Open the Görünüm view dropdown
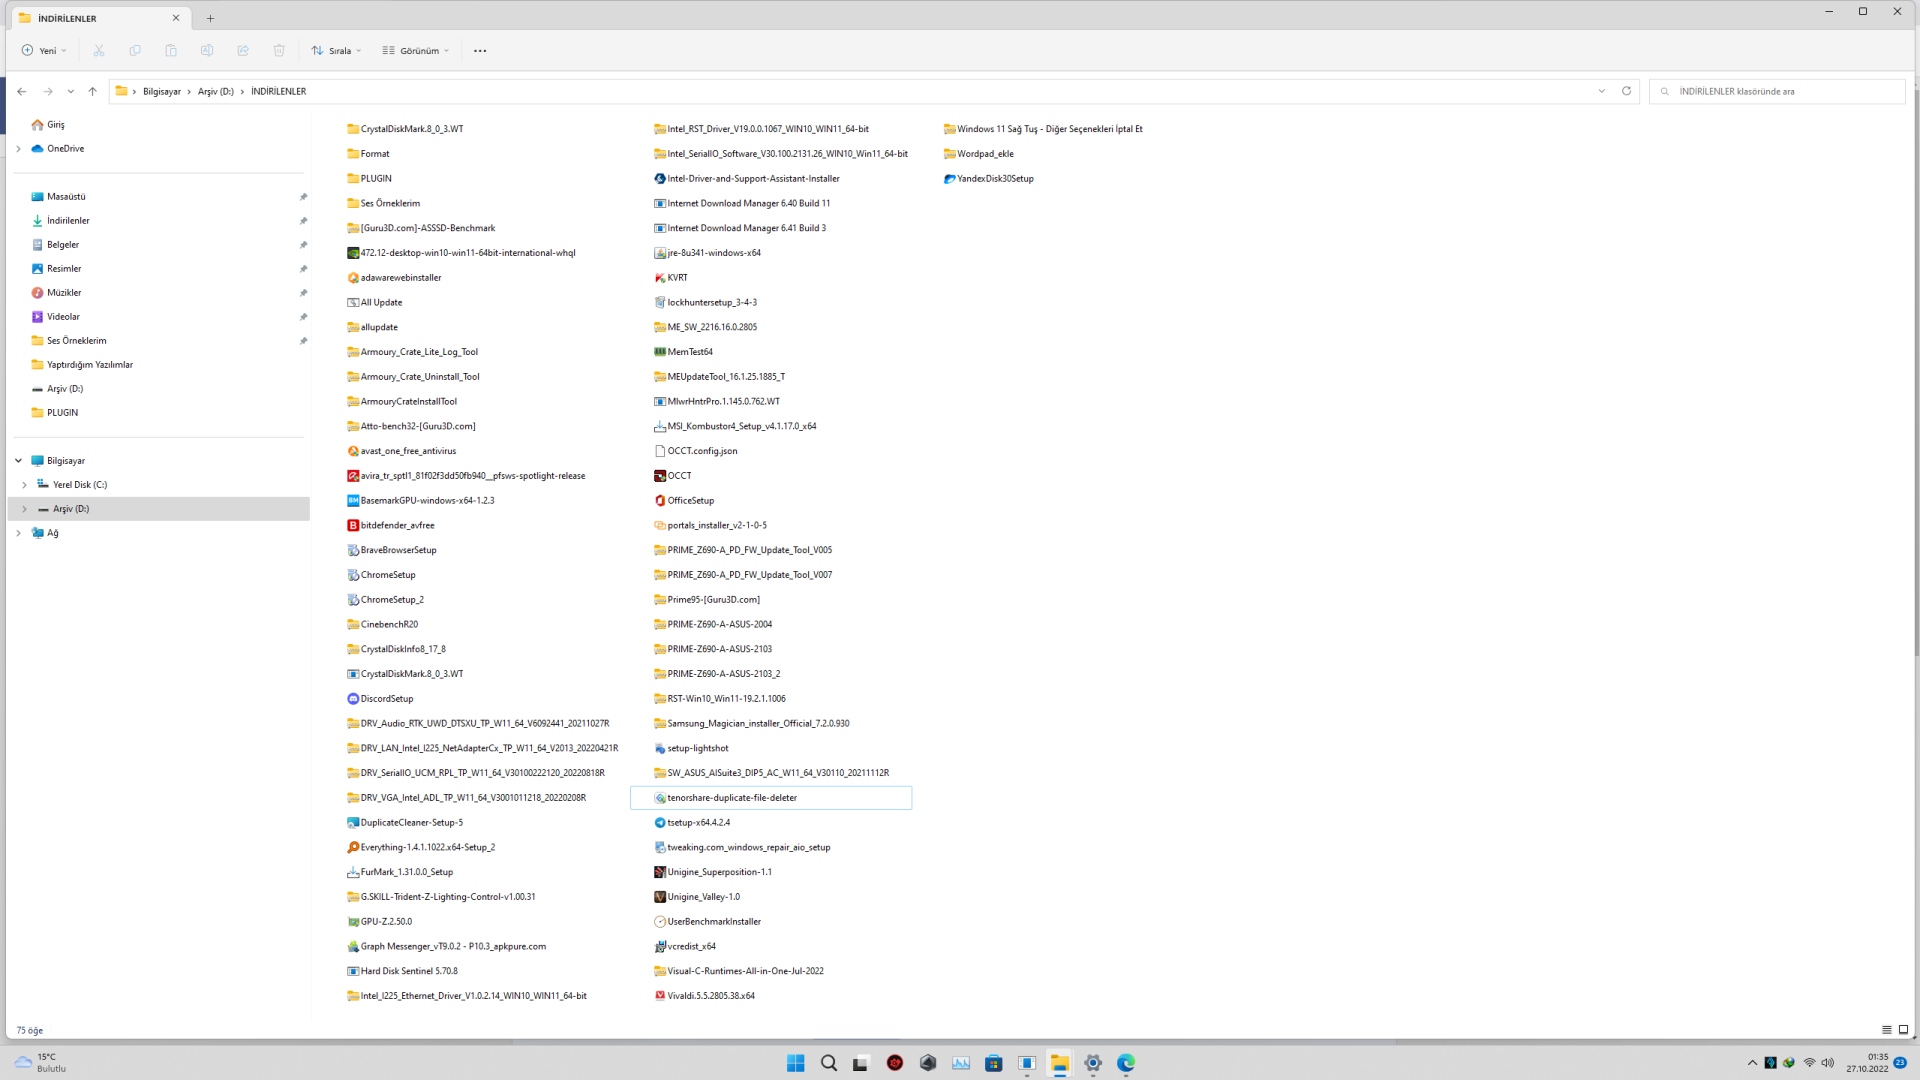The height and width of the screenshot is (1080, 1920). 416,51
